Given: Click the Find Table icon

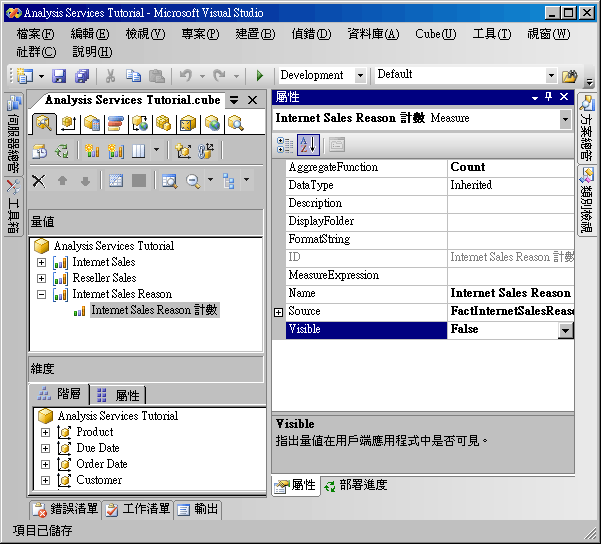Looking at the screenshot, I should tap(169, 181).
